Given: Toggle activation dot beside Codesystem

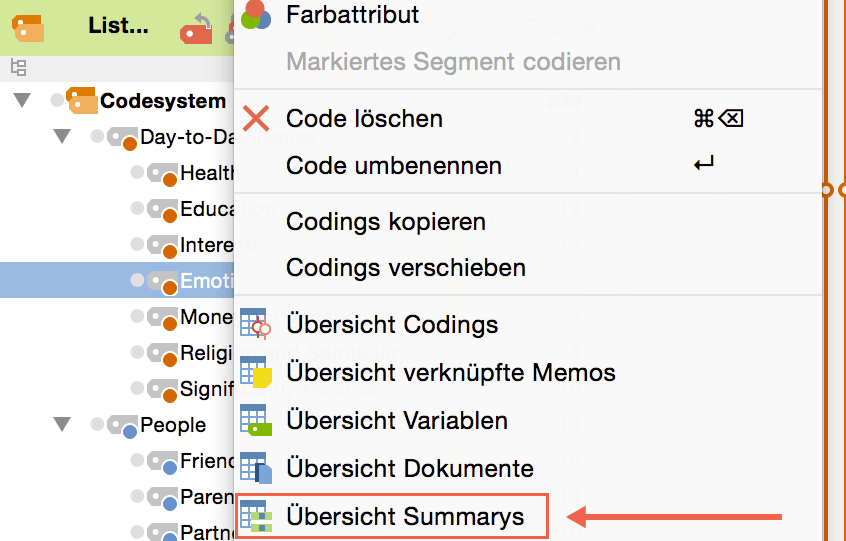Looking at the screenshot, I should coord(57,100).
